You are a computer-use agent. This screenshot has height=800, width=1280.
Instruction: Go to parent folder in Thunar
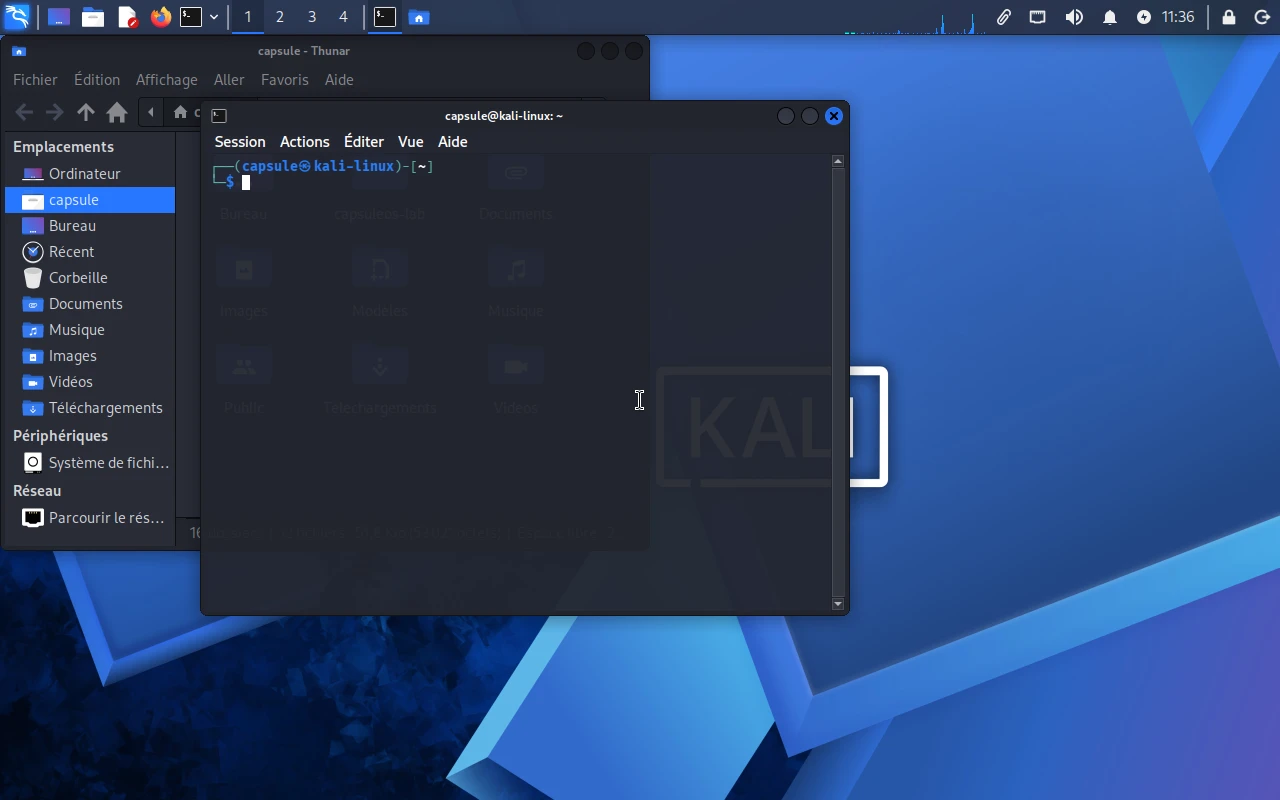[x=86, y=112]
